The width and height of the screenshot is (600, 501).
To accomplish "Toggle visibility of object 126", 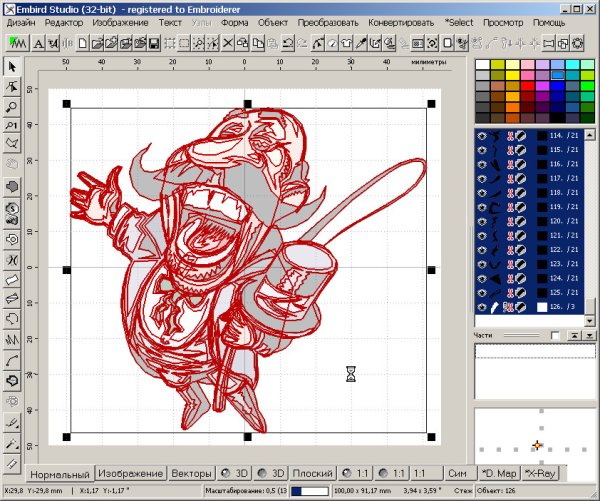I will click(x=483, y=306).
